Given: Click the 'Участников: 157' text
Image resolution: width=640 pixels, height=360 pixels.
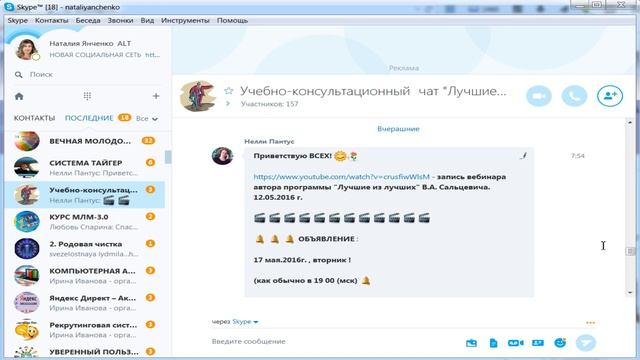Looking at the screenshot, I should 269,104.
